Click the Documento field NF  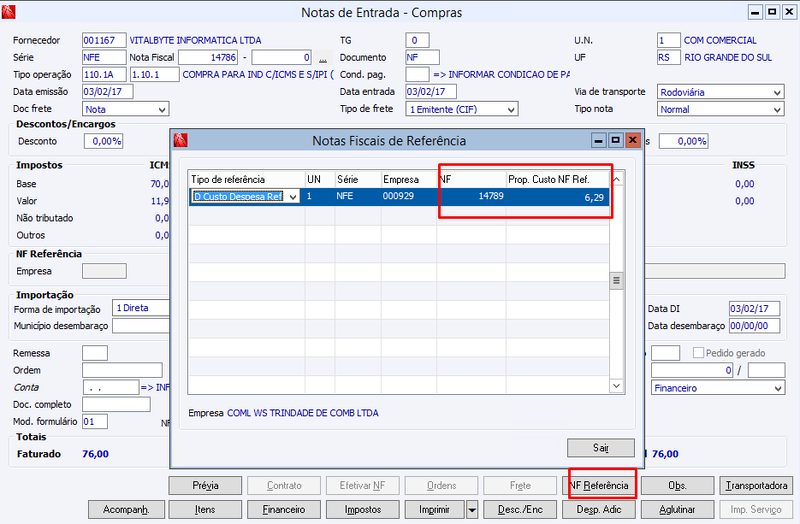422,58
